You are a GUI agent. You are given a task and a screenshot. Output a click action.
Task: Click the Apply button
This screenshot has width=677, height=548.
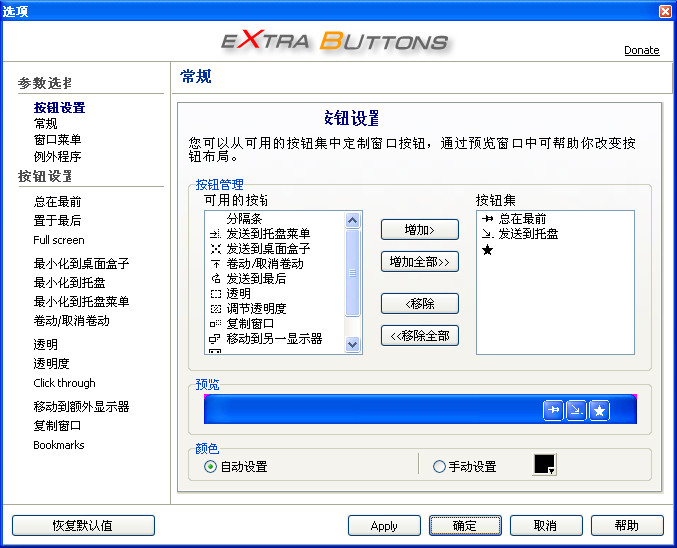tap(384, 526)
